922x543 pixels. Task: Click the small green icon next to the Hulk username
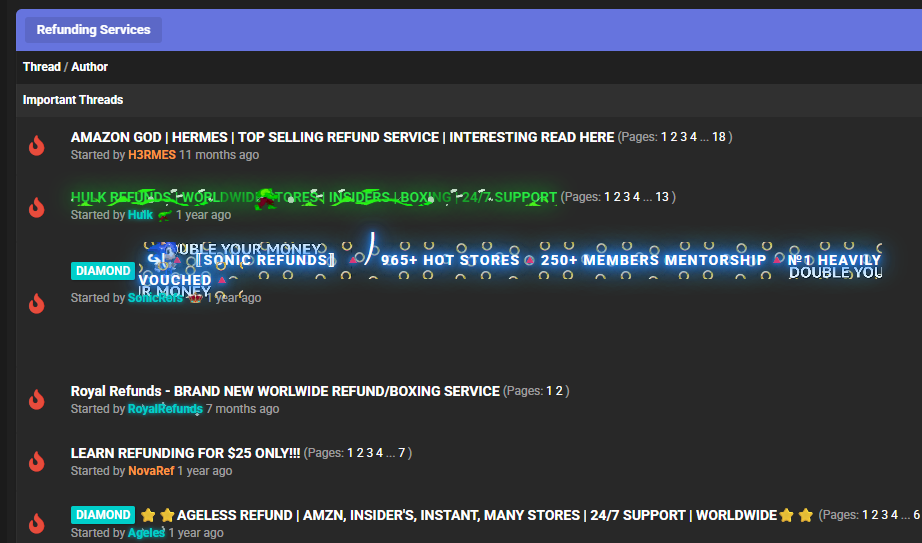165,215
